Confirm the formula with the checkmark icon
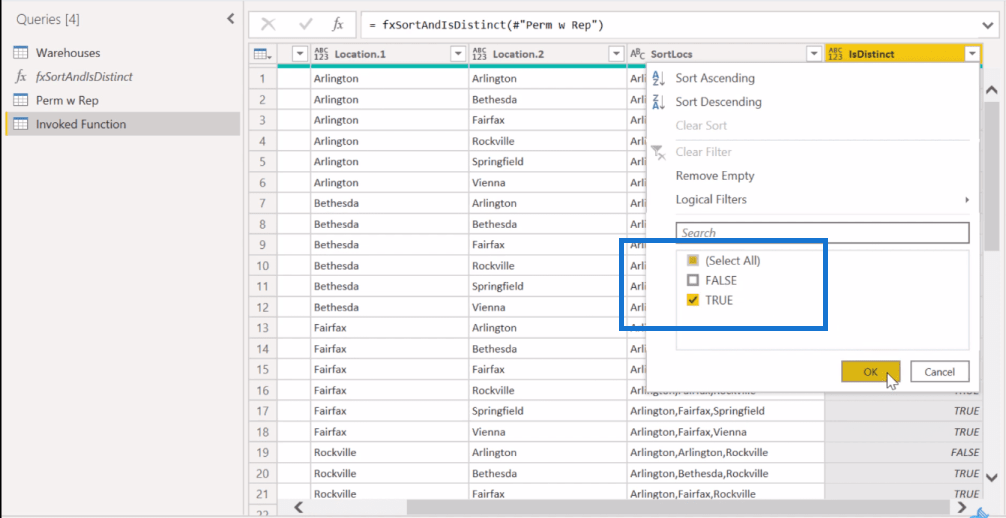Screen dimensions: 1006x518 pyautogui.click(x=305, y=24)
